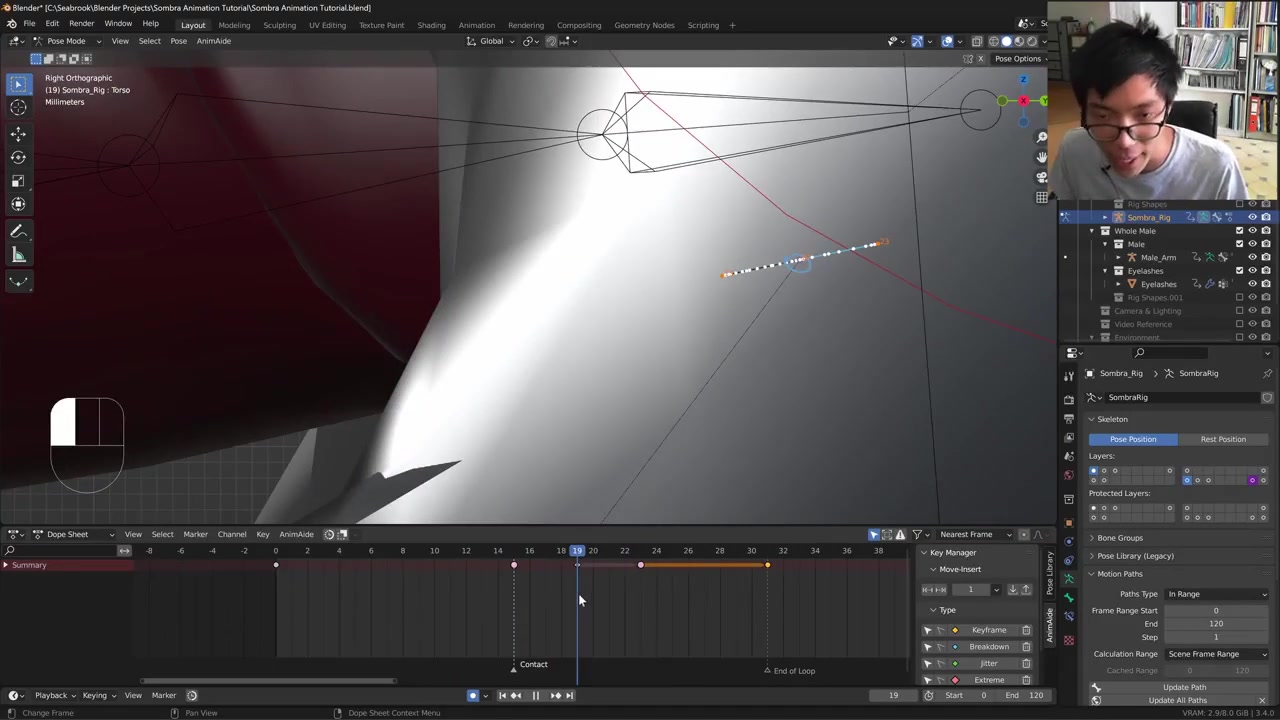Click the pan view hand icon
This screenshot has width=1280, height=720.
[x=1042, y=157]
